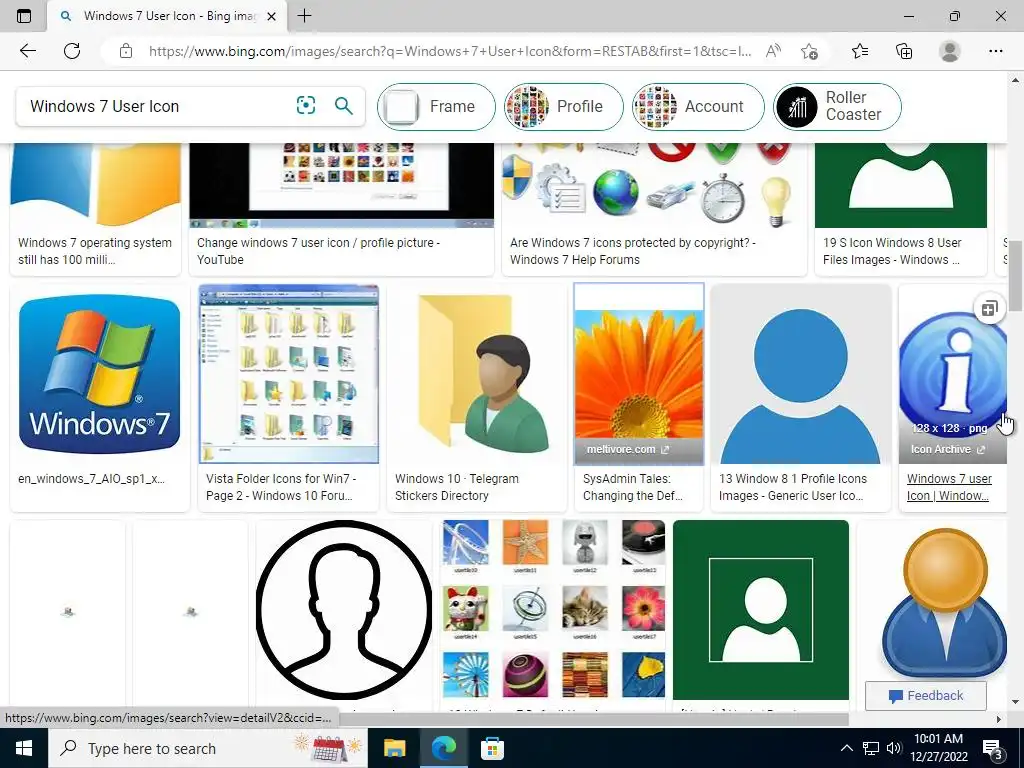Open File Explorer from taskbar
This screenshot has width=1024, height=768.
[394, 748]
